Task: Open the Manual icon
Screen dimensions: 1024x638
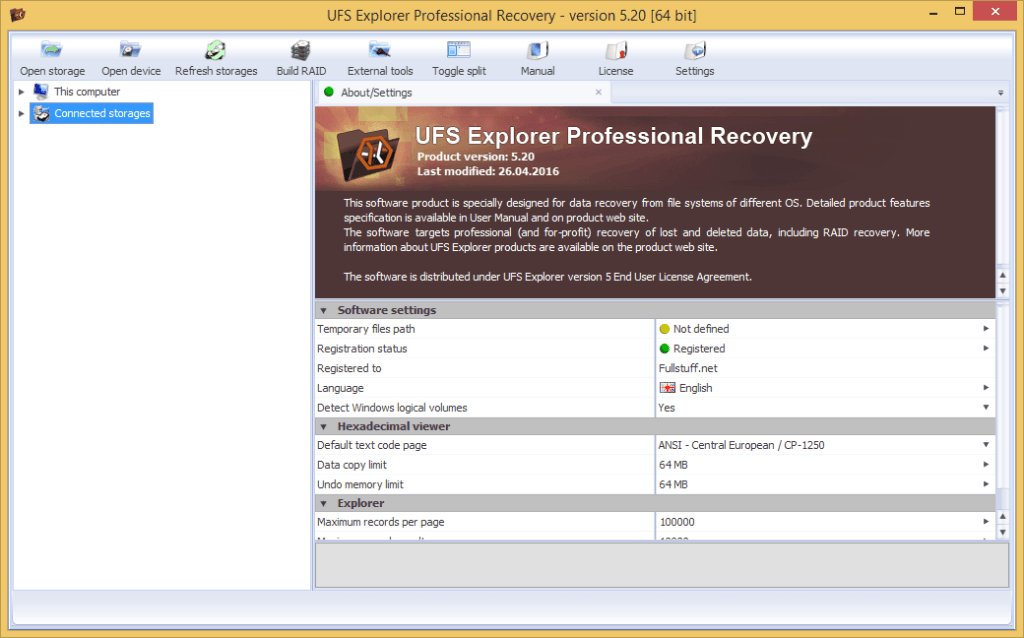Action: 537,50
